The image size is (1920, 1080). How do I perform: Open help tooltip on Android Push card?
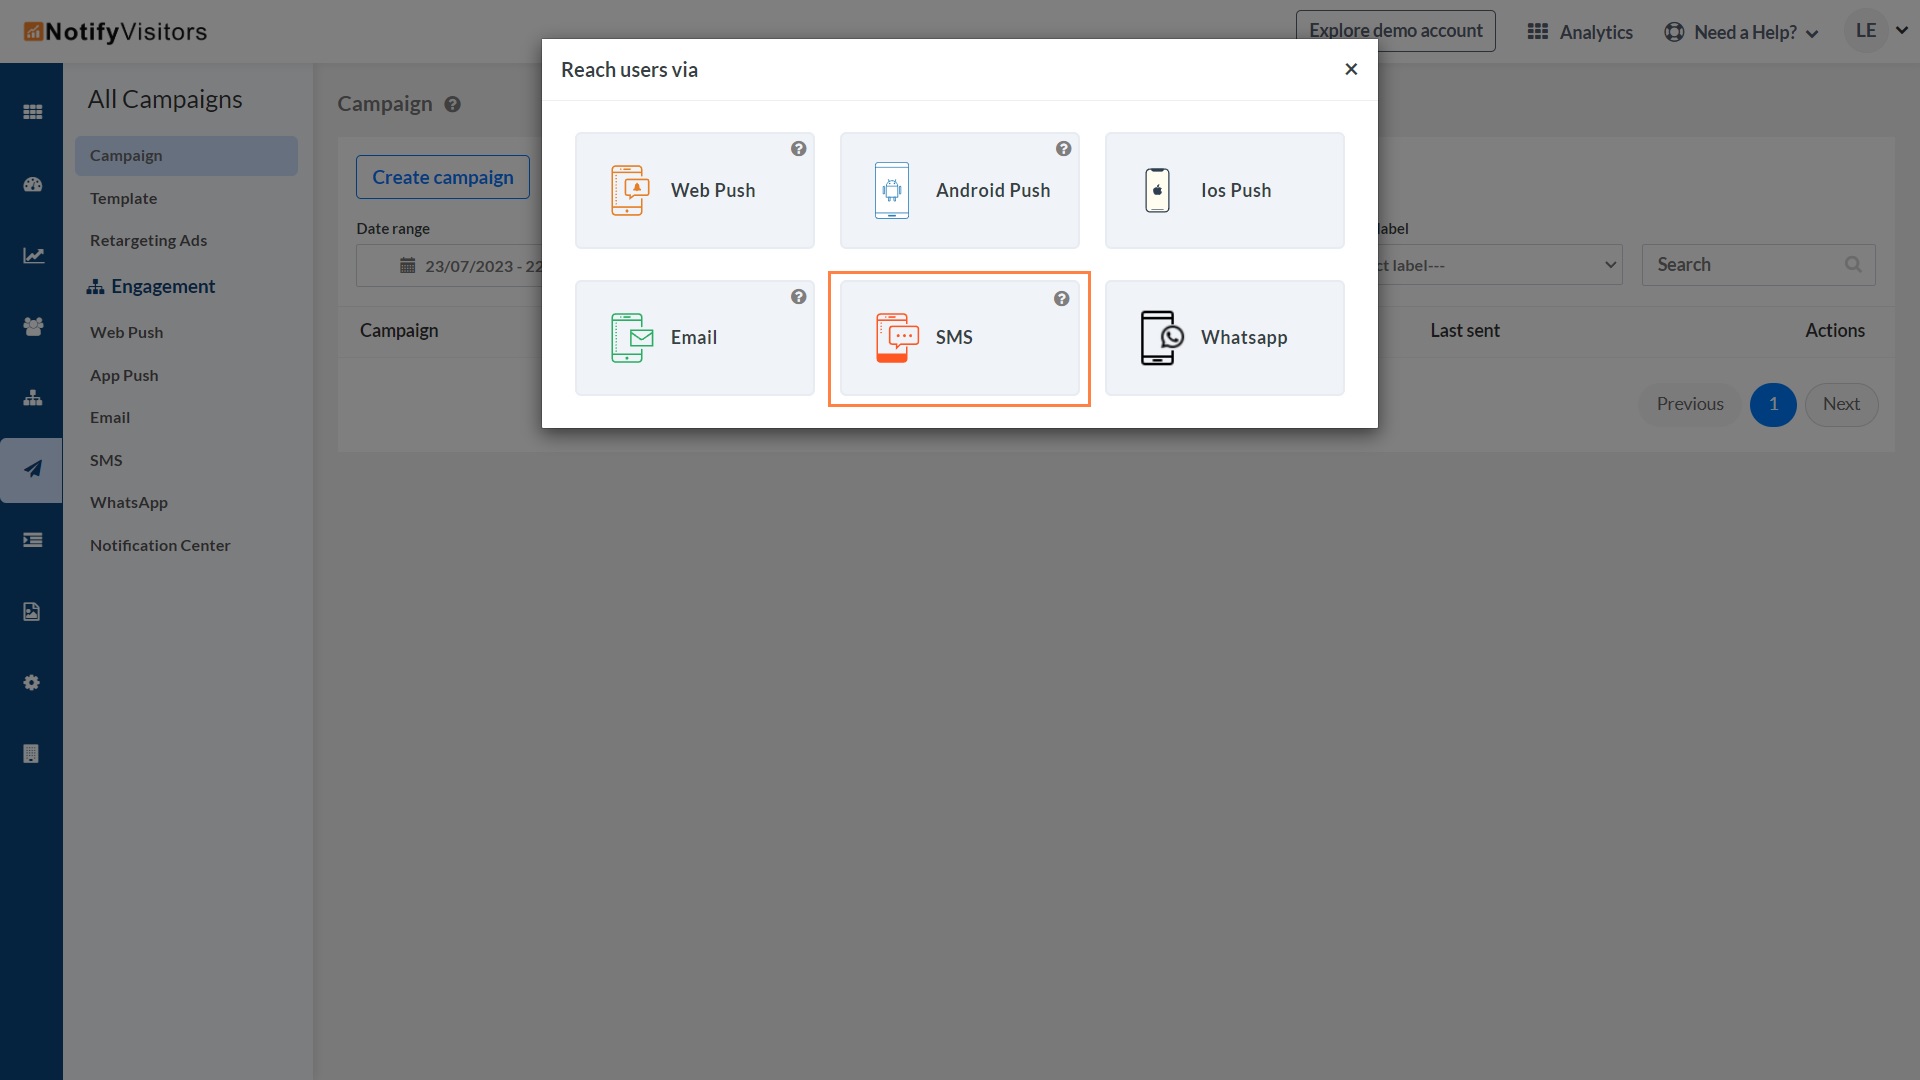1063,149
